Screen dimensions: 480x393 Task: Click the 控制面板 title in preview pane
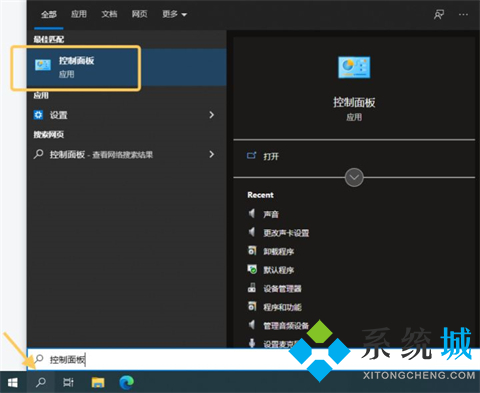[x=354, y=102]
